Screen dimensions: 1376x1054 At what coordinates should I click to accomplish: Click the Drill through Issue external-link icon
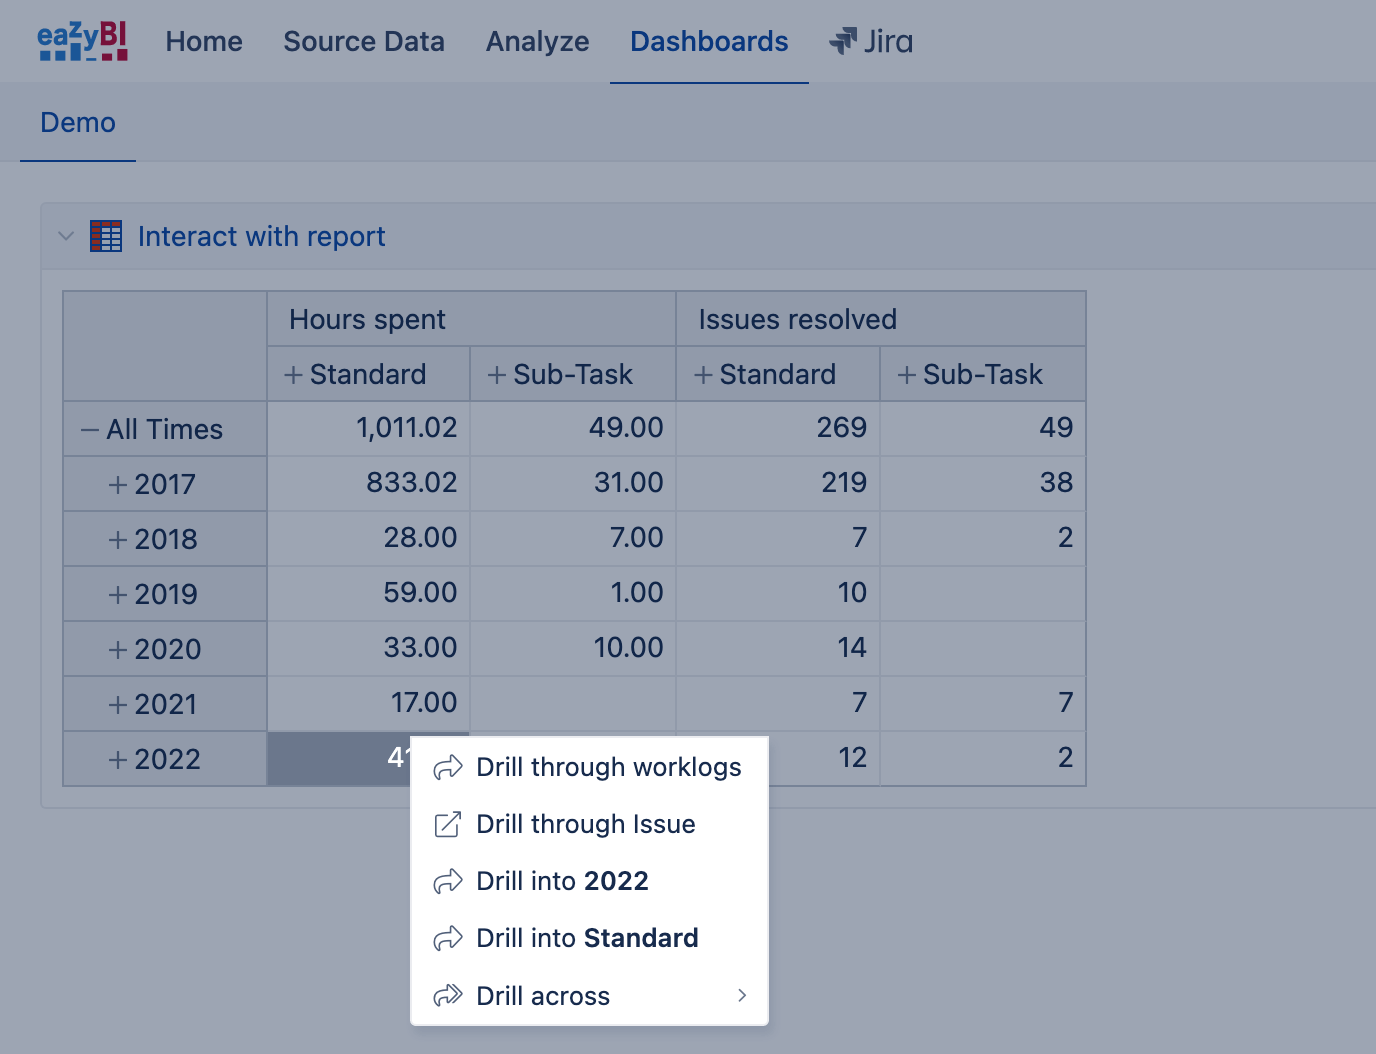click(x=448, y=824)
